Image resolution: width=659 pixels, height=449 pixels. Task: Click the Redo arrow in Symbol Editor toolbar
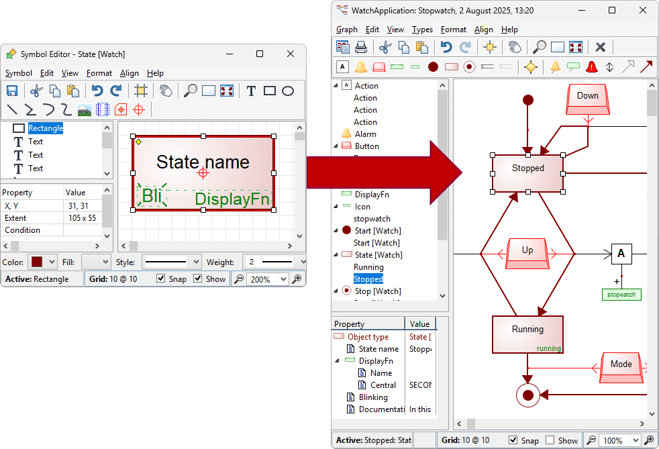coord(116,91)
